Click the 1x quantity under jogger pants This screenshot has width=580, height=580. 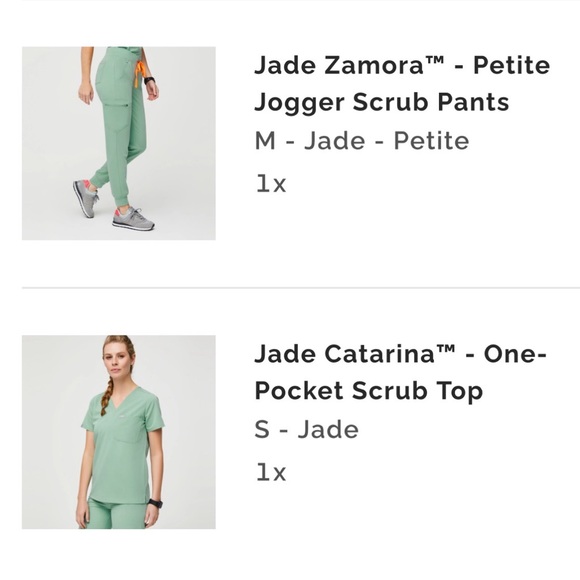click(x=271, y=184)
